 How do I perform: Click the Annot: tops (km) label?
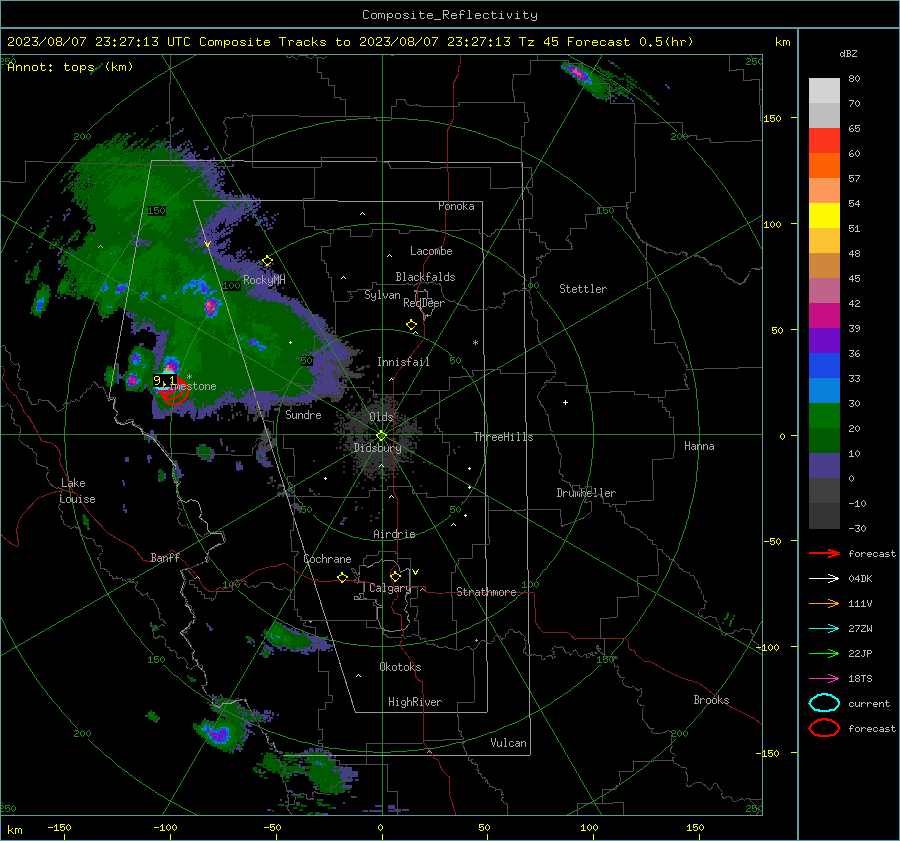tap(70, 67)
